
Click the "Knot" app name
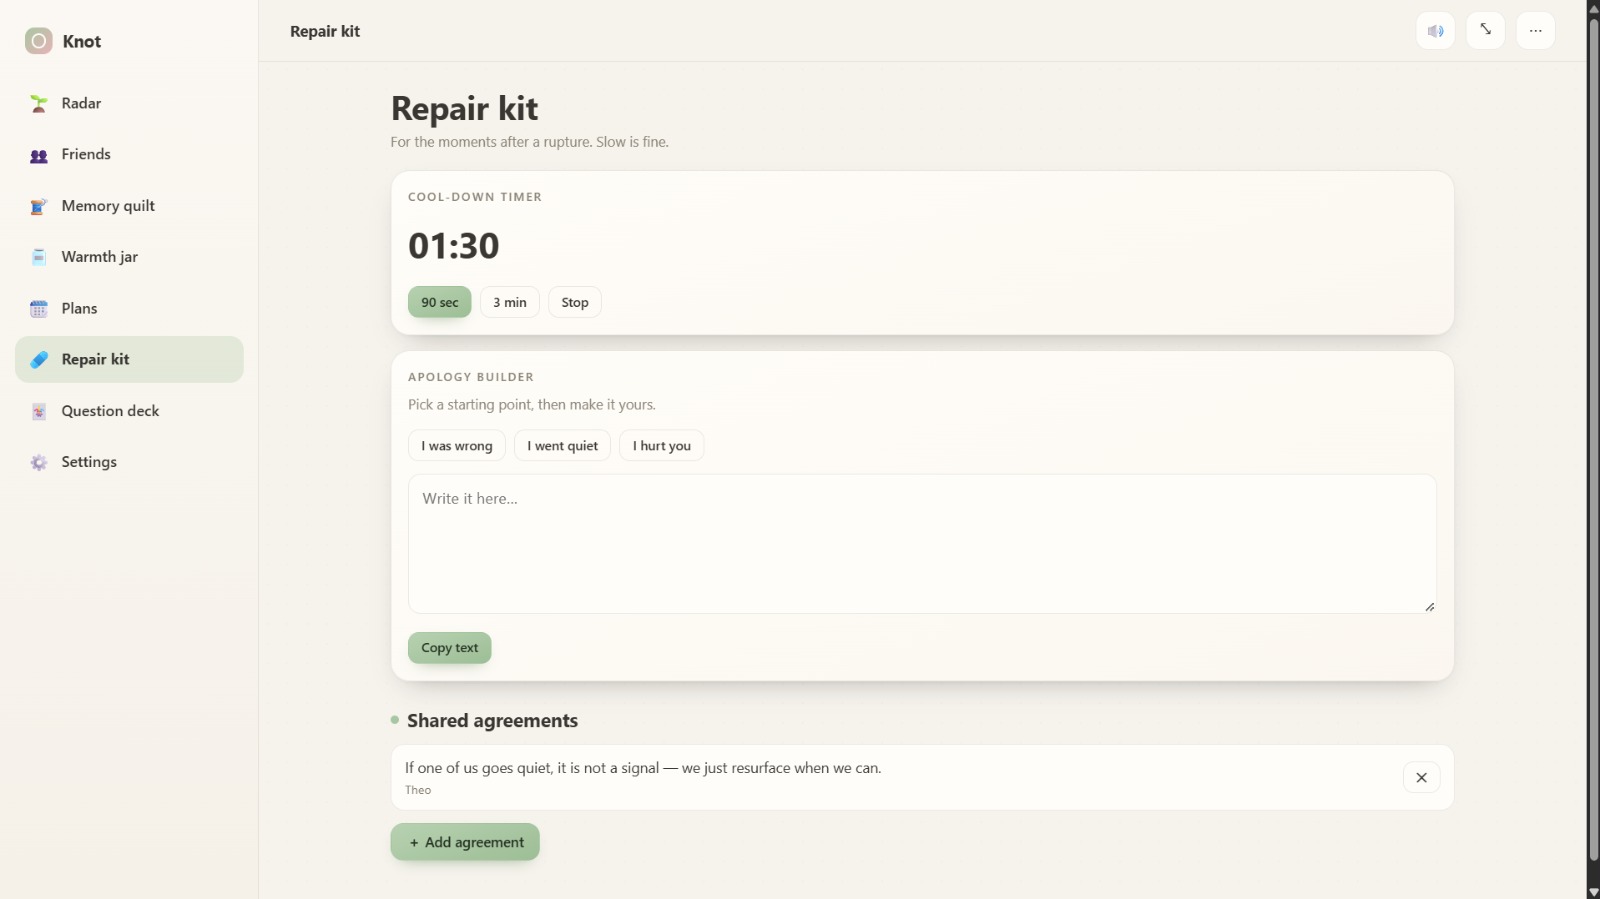tap(82, 41)
